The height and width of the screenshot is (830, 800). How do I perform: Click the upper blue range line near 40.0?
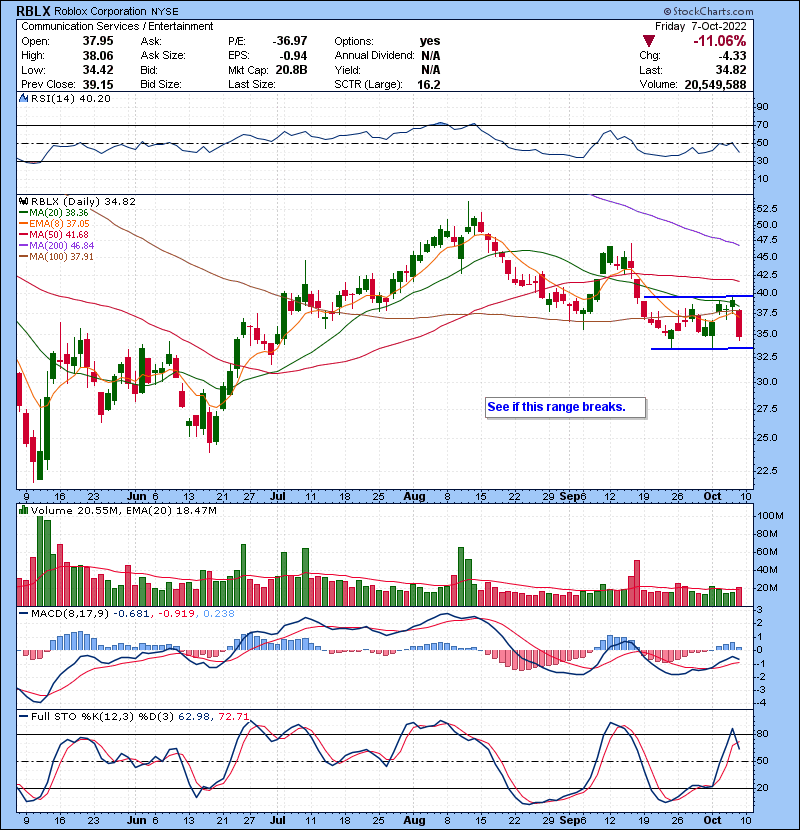(x=698, y=296)
